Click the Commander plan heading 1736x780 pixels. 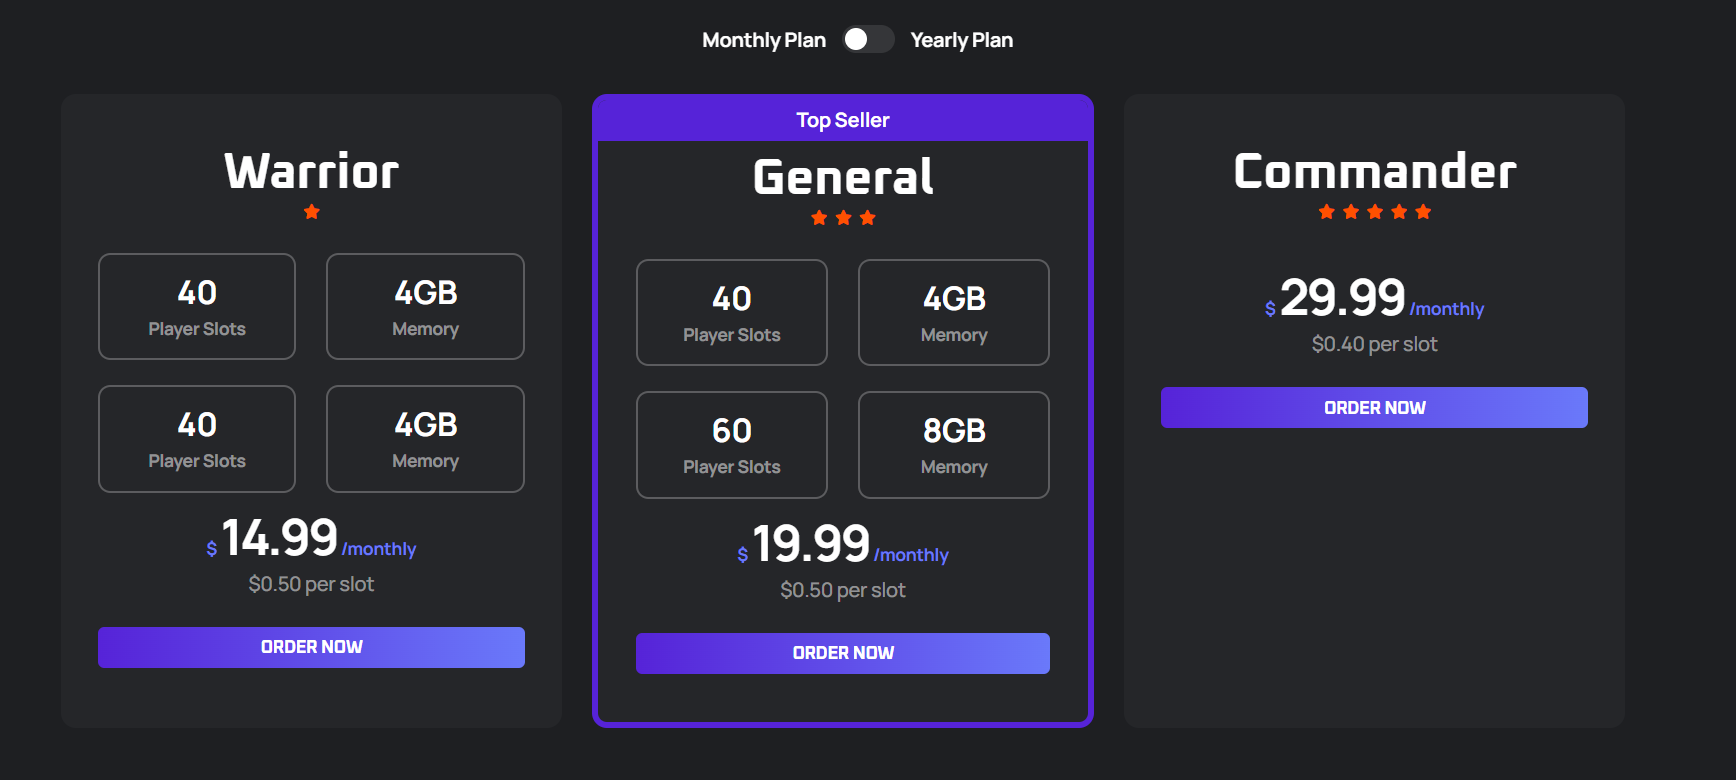[x=1374, y=171]
